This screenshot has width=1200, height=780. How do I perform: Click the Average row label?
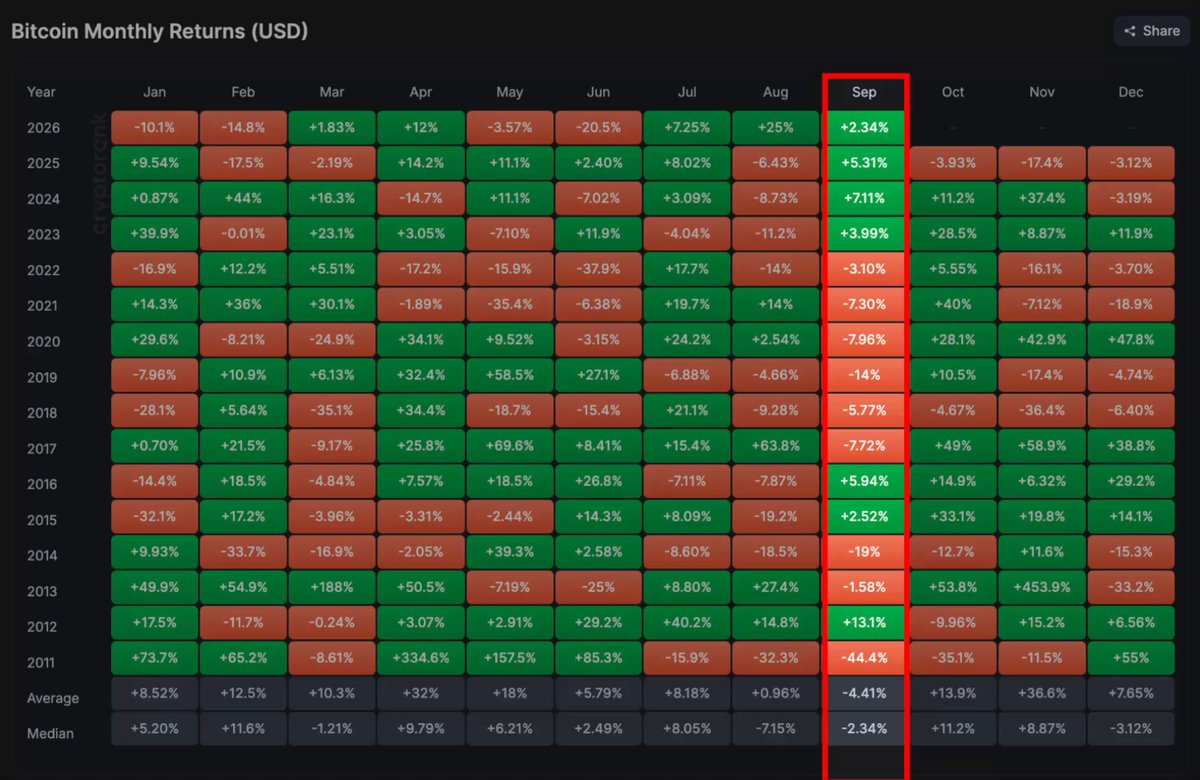53,698
